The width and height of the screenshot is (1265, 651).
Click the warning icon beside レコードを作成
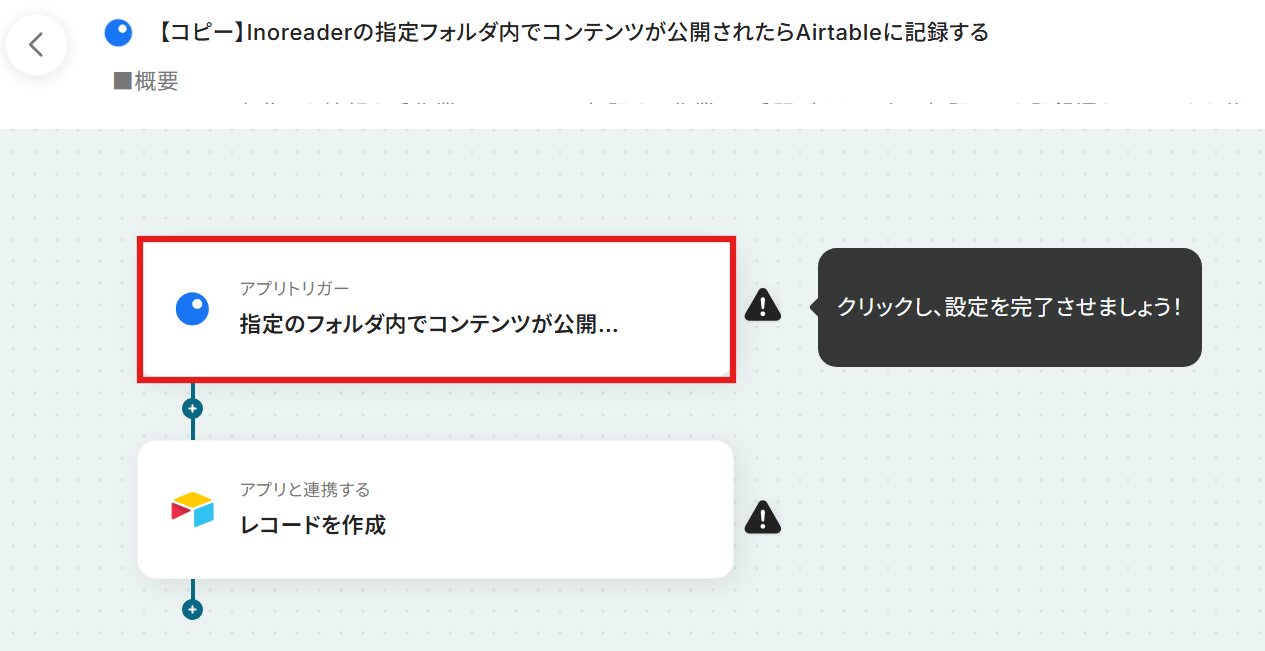[x=763, y=516]
